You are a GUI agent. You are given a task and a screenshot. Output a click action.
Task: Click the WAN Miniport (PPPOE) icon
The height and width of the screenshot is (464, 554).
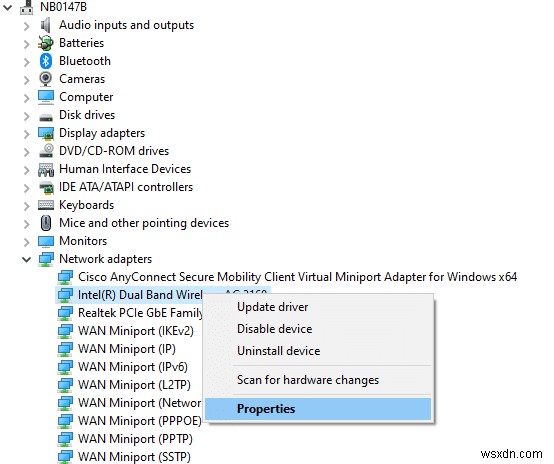tap(65, 422)
